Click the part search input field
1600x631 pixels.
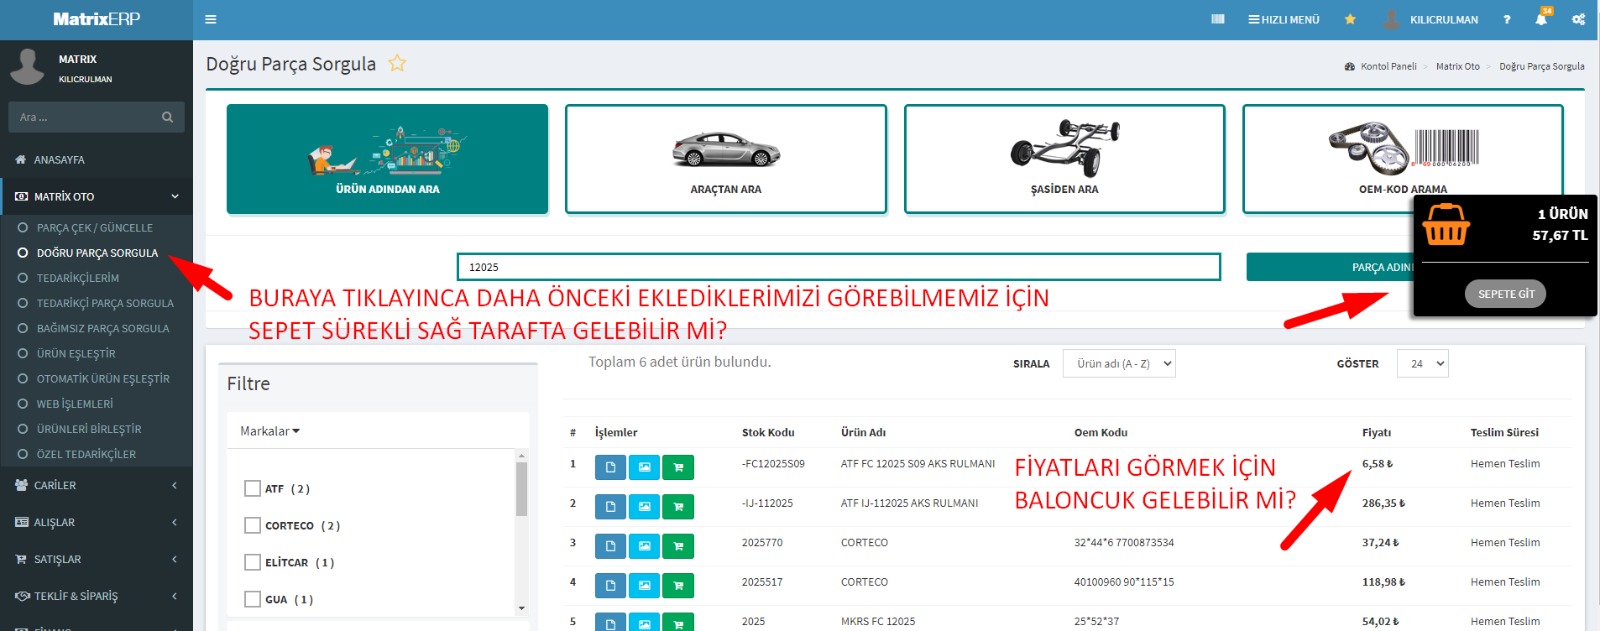(838, 267)
